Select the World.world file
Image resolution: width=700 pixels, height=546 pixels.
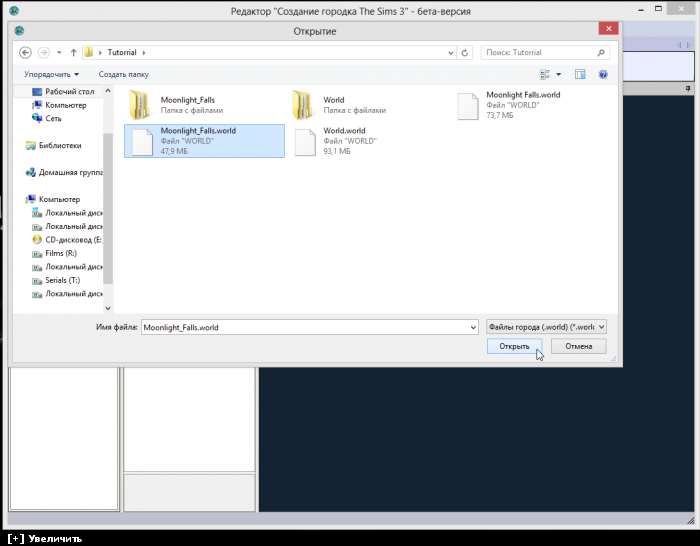pos(345,141)
